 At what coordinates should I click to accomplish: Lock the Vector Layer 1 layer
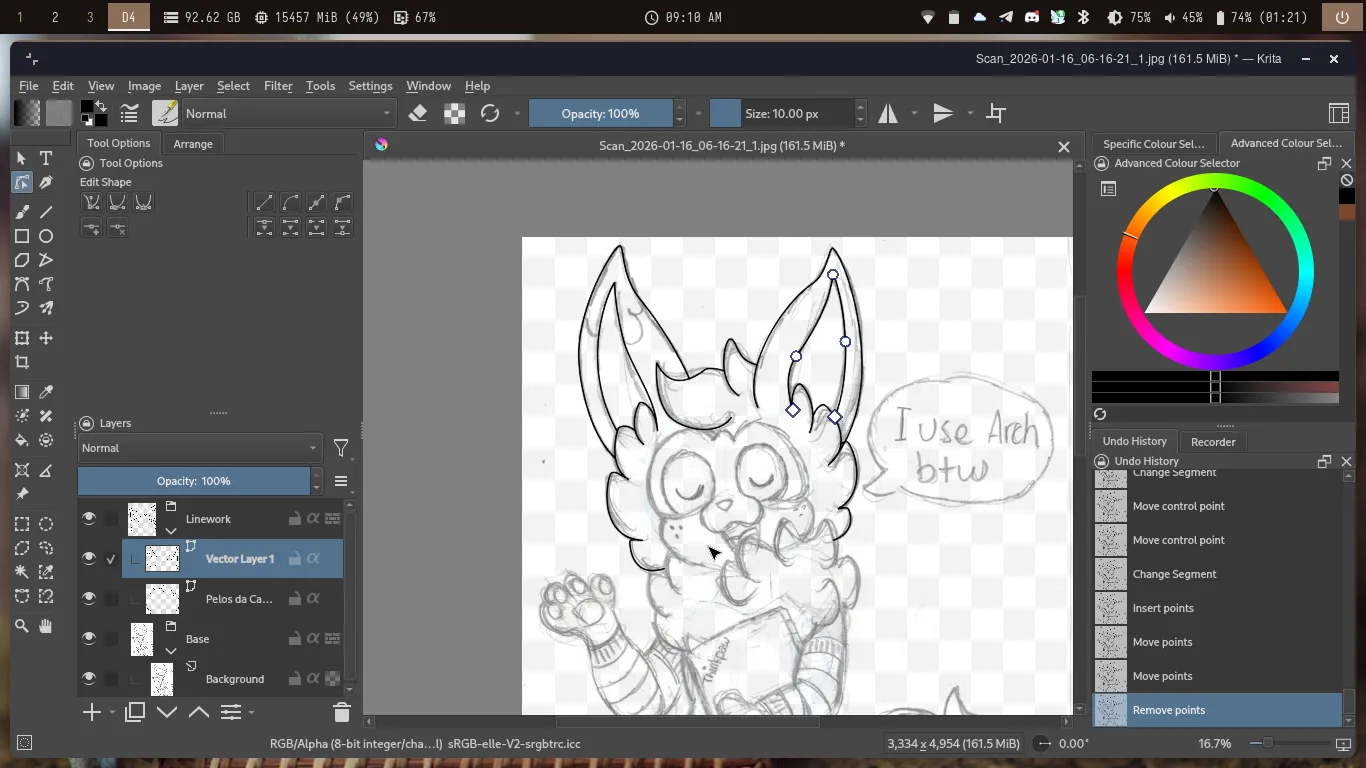click(294, 559)
